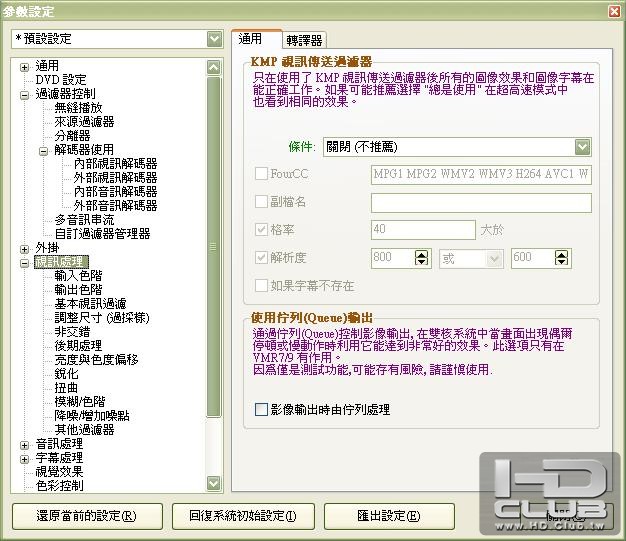Select 調整尺寸 (過採樣) in the tree
Viewport: 626px width, 541px height.
pyautogui.click(x=102, y=318)
